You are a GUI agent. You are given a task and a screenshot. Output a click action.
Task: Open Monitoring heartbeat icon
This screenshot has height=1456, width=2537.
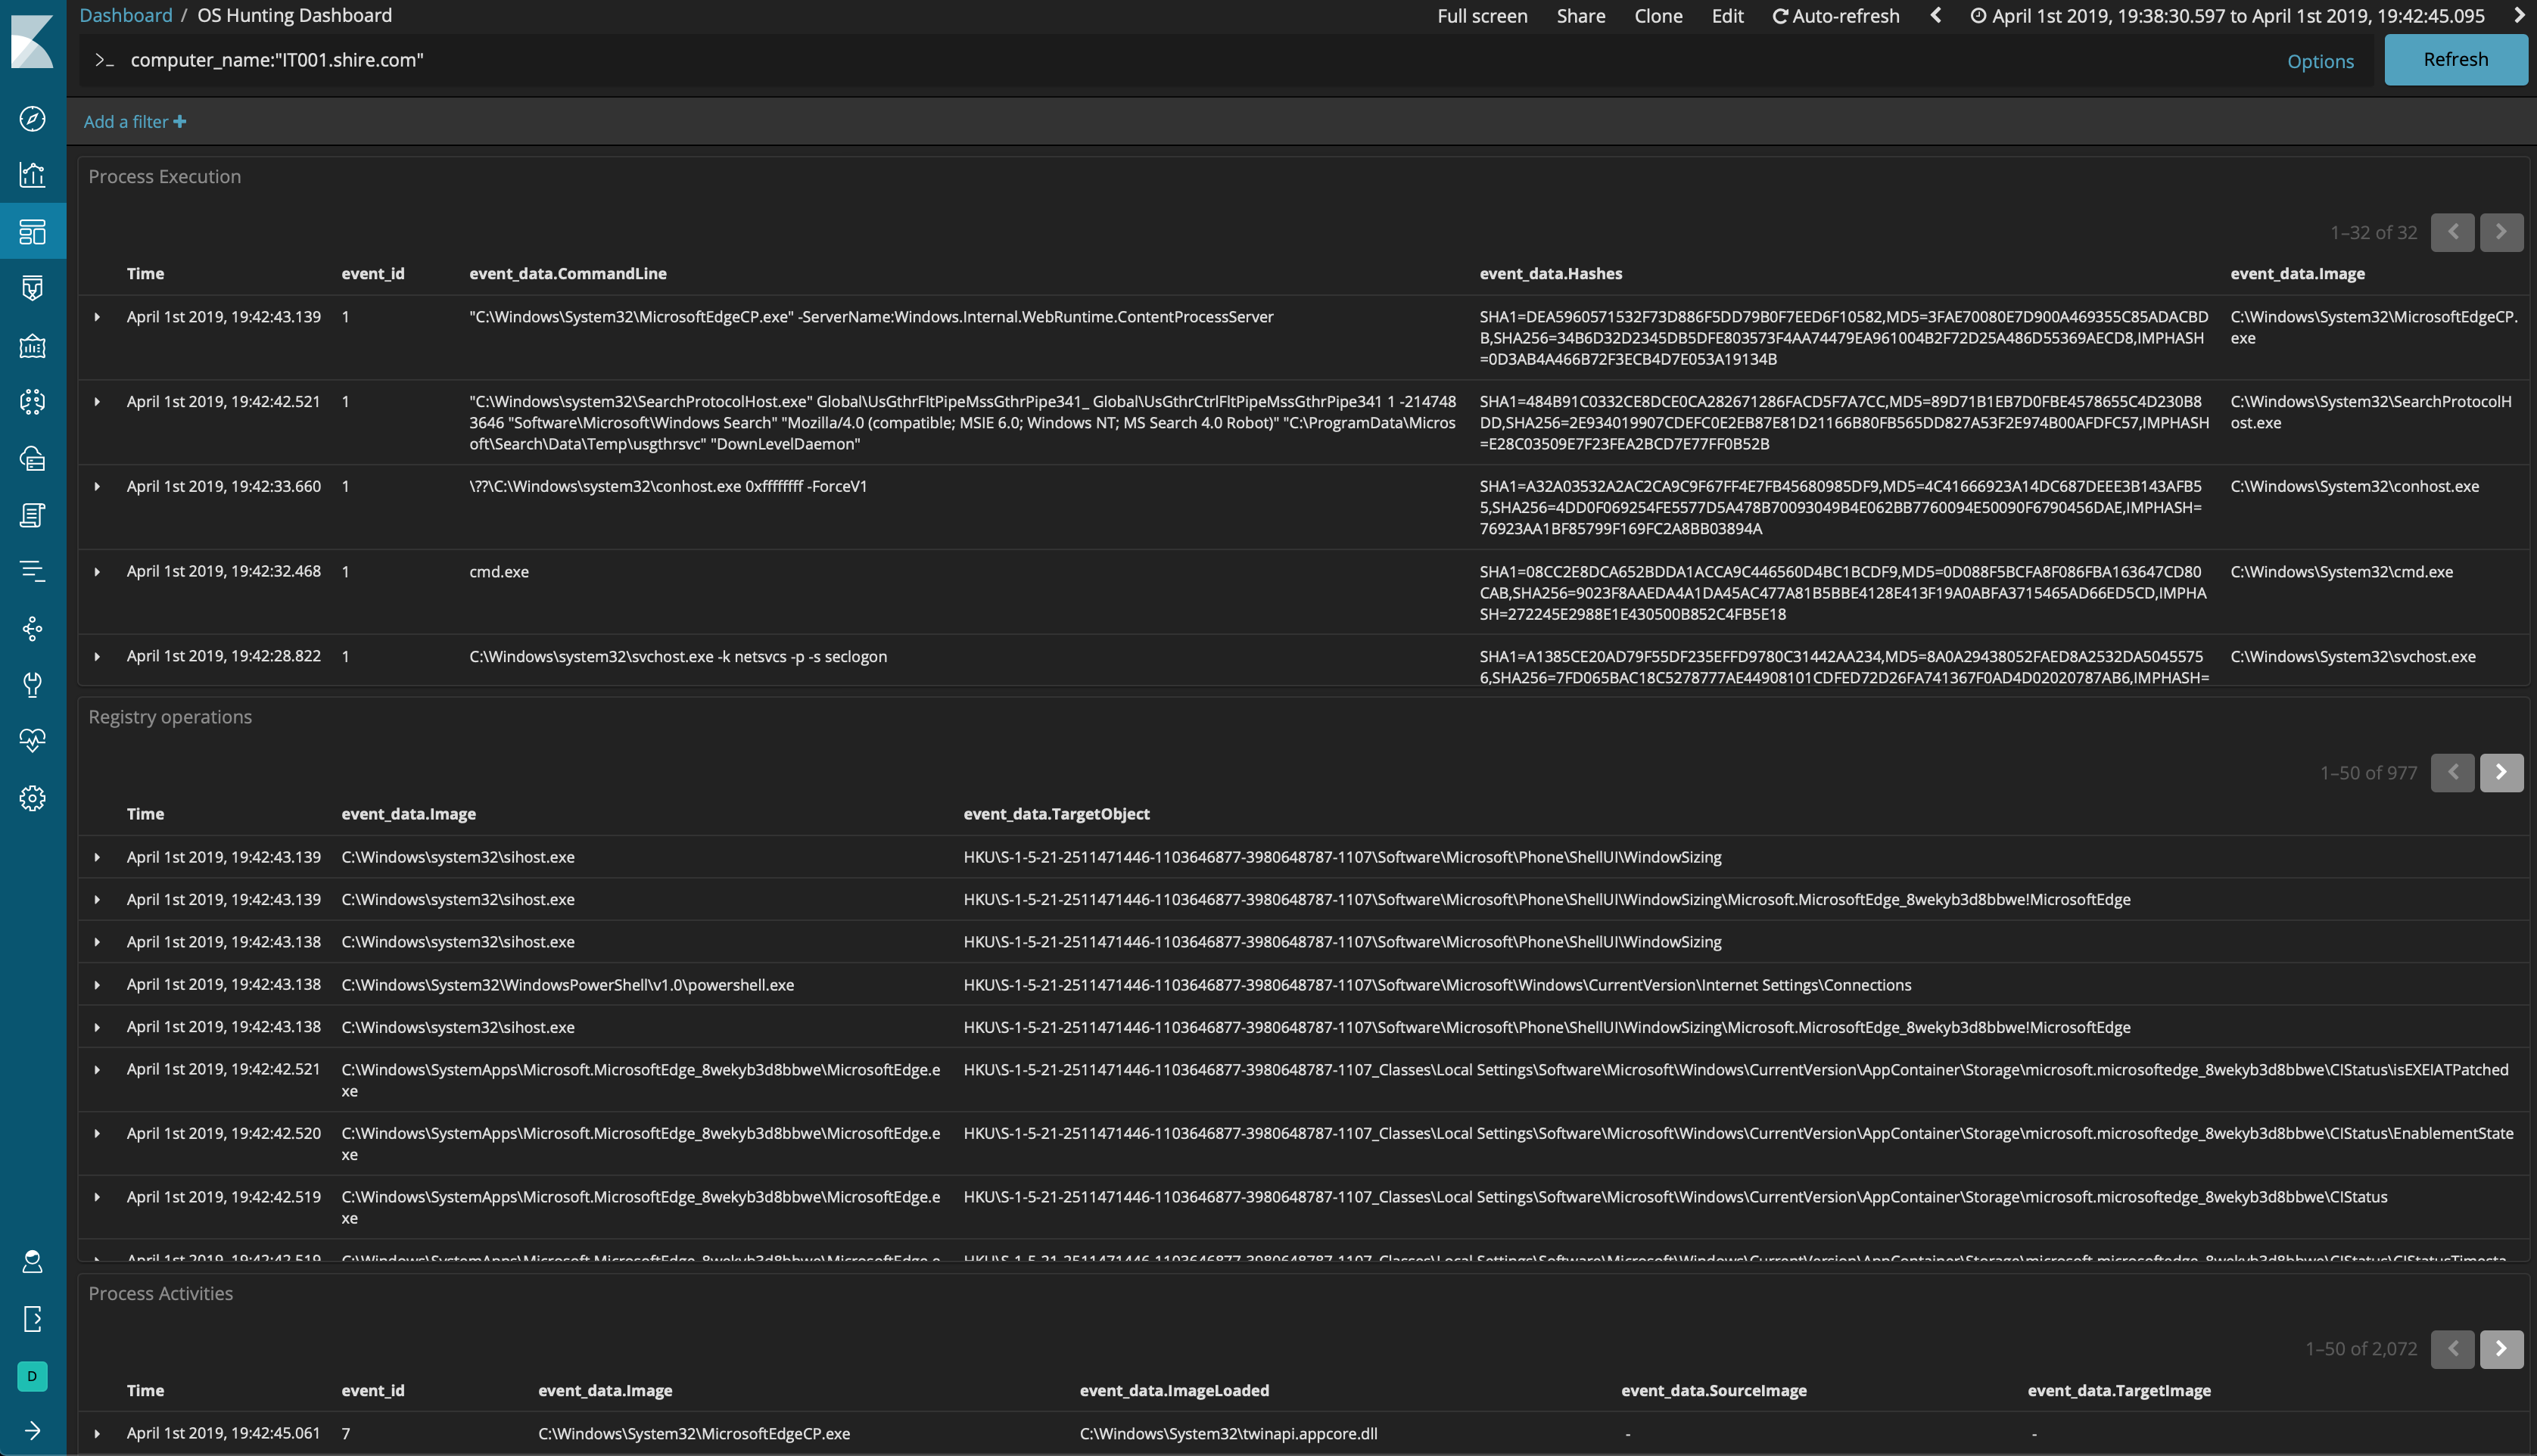pyautogui.click(x=32, y=741)
